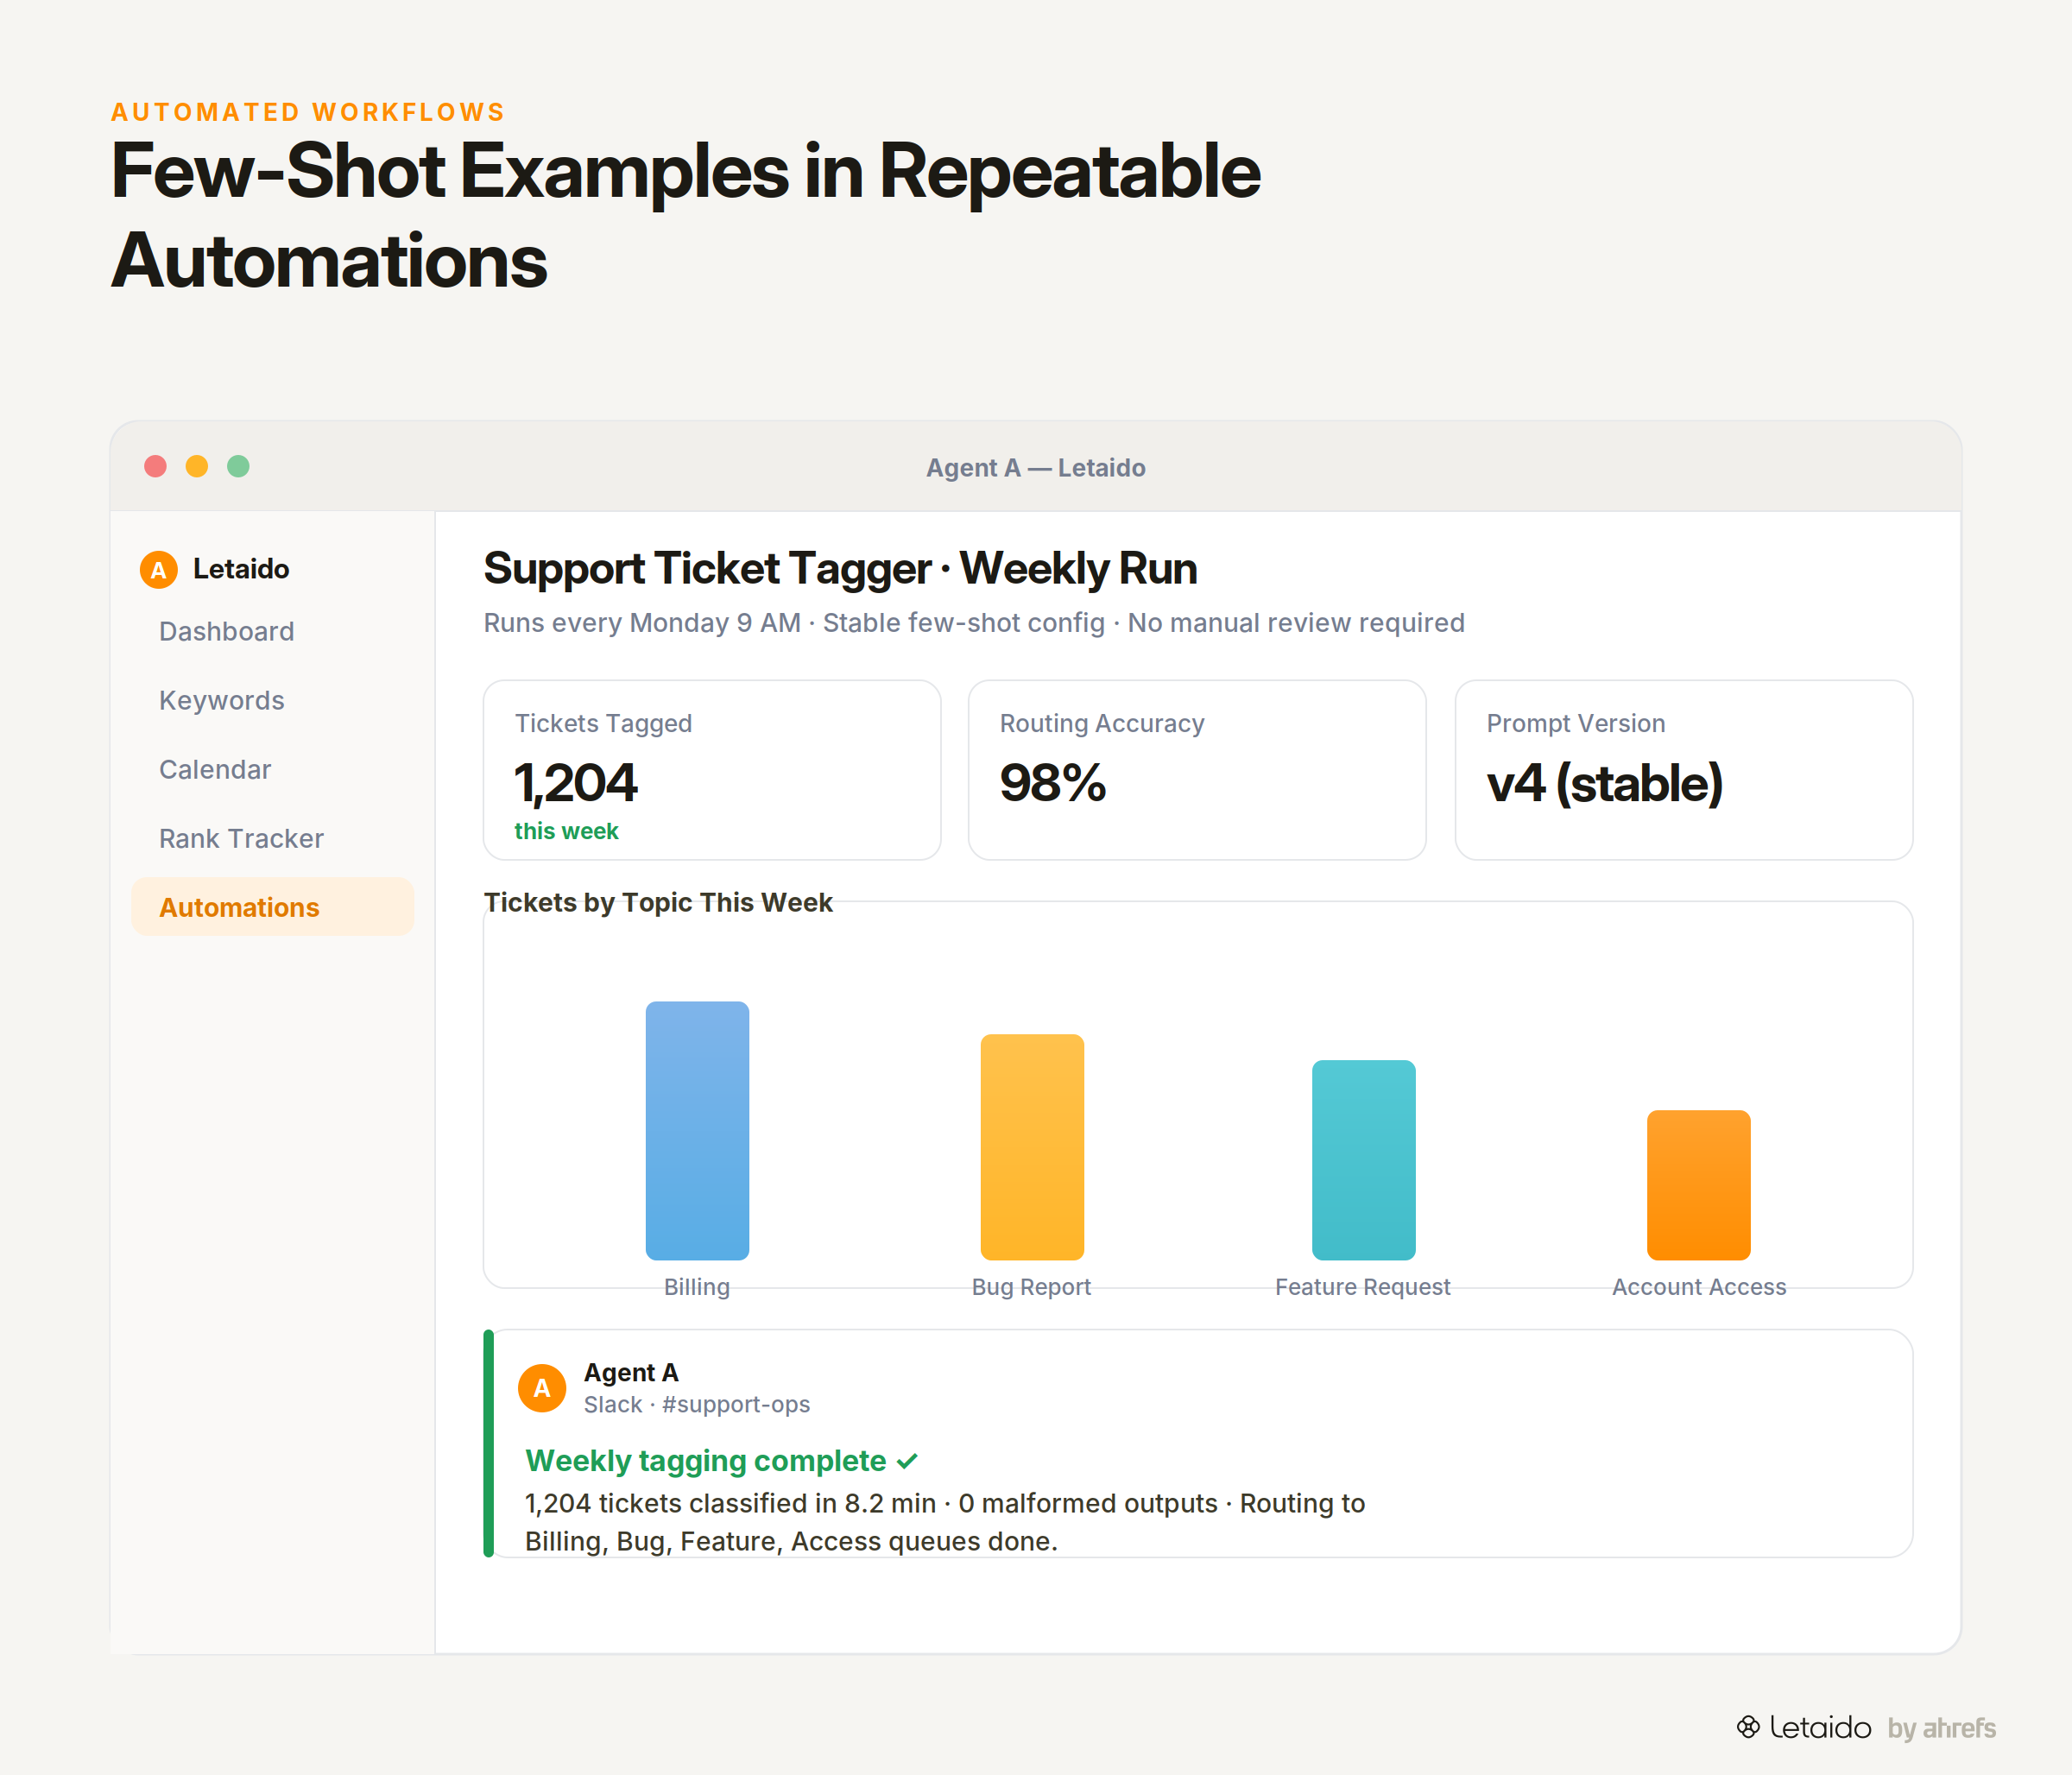Screen dimensions: 2072x1775
Task: Open the Prompt Version v4 card
Action: pyautogui.click(x=1684, y=770)
